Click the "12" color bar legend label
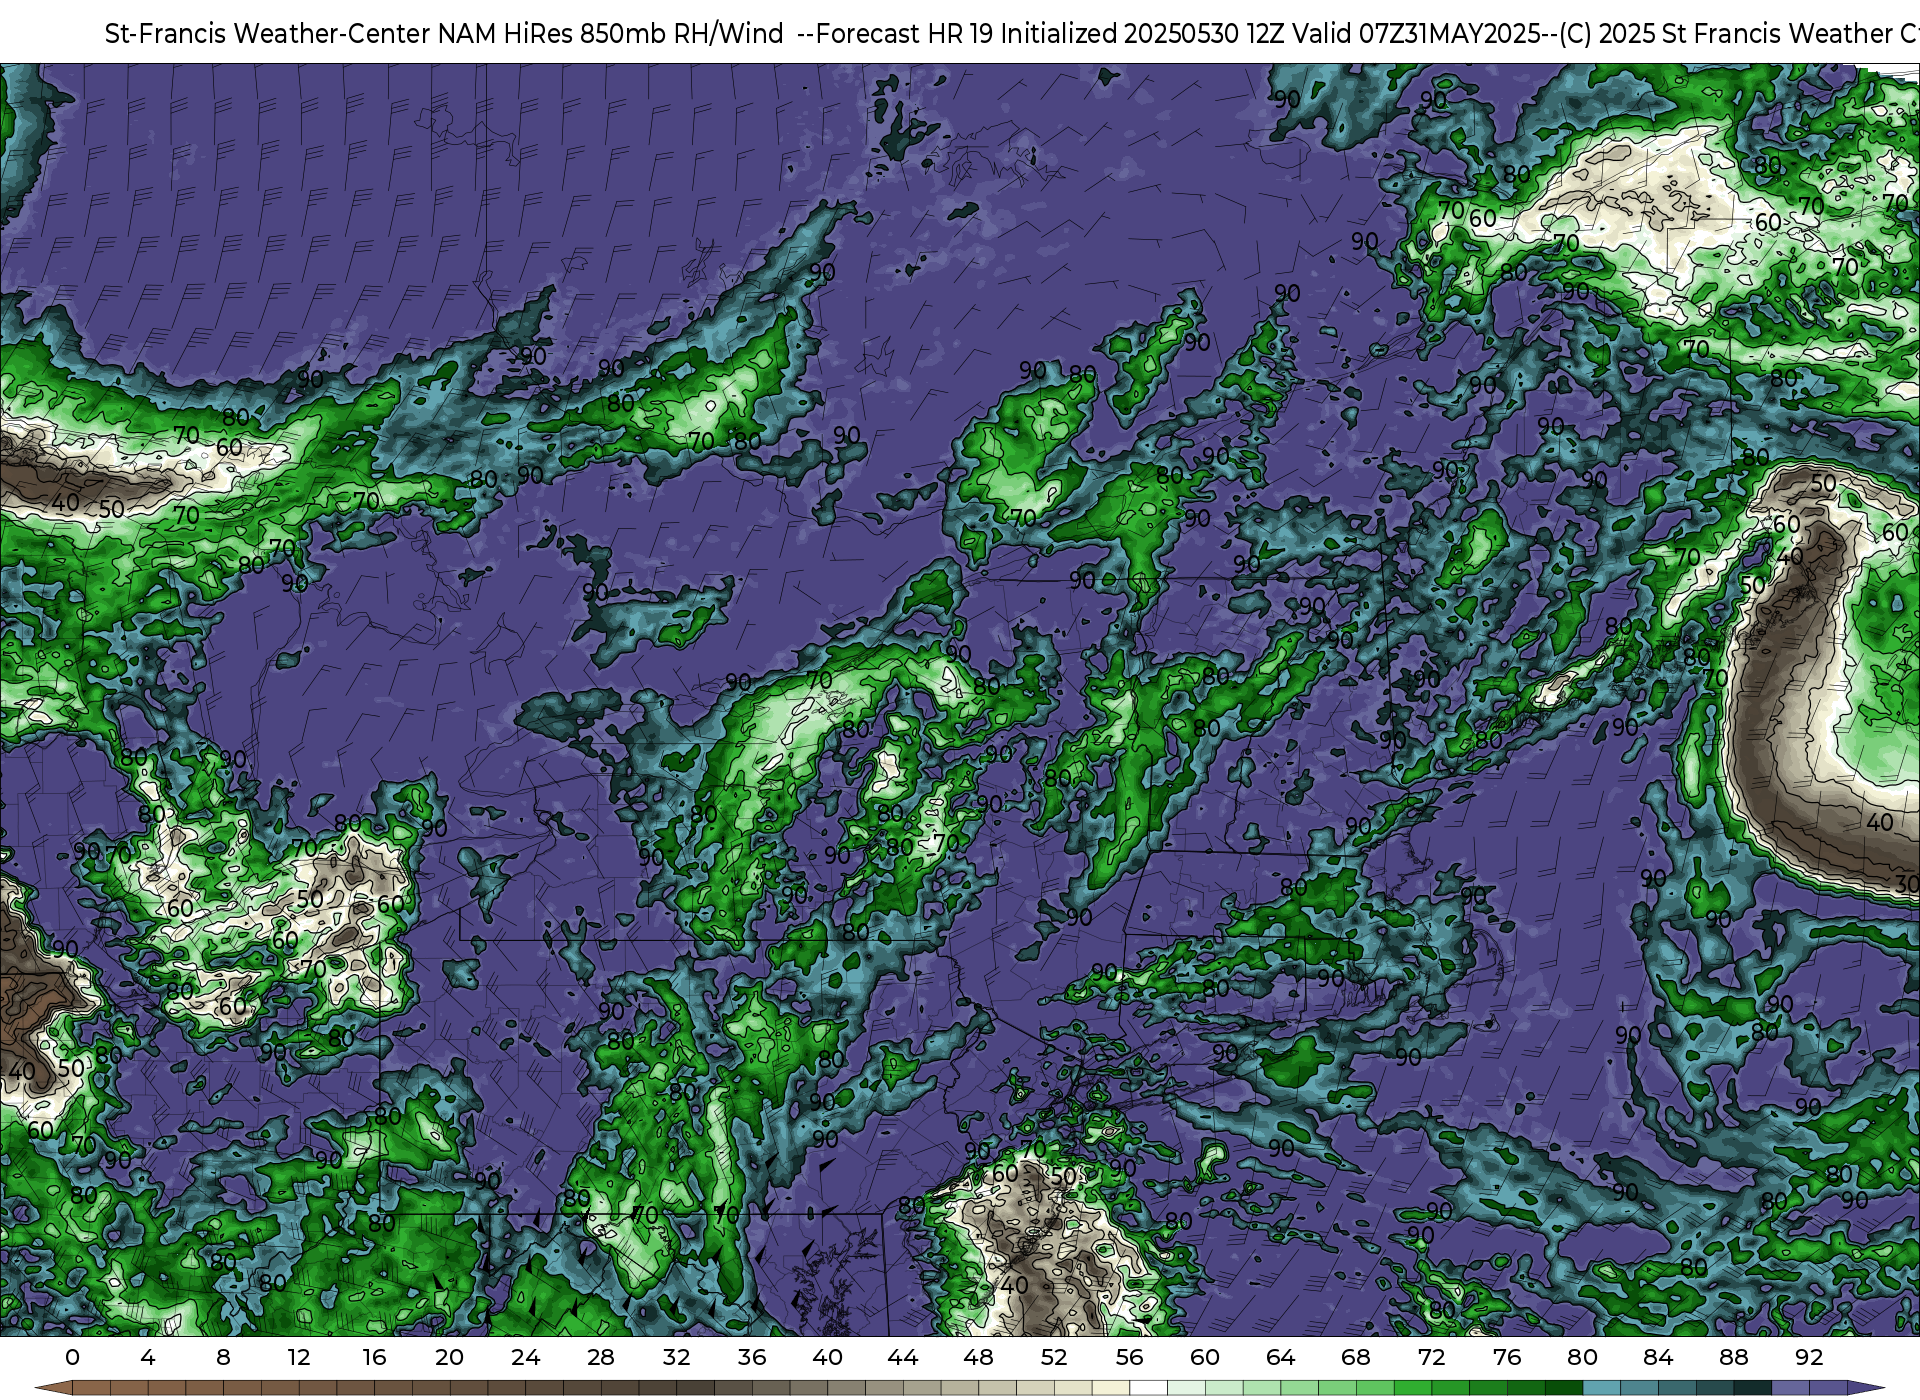Viewport: 1920px width, 1400px height. [x=299, y=1357]
